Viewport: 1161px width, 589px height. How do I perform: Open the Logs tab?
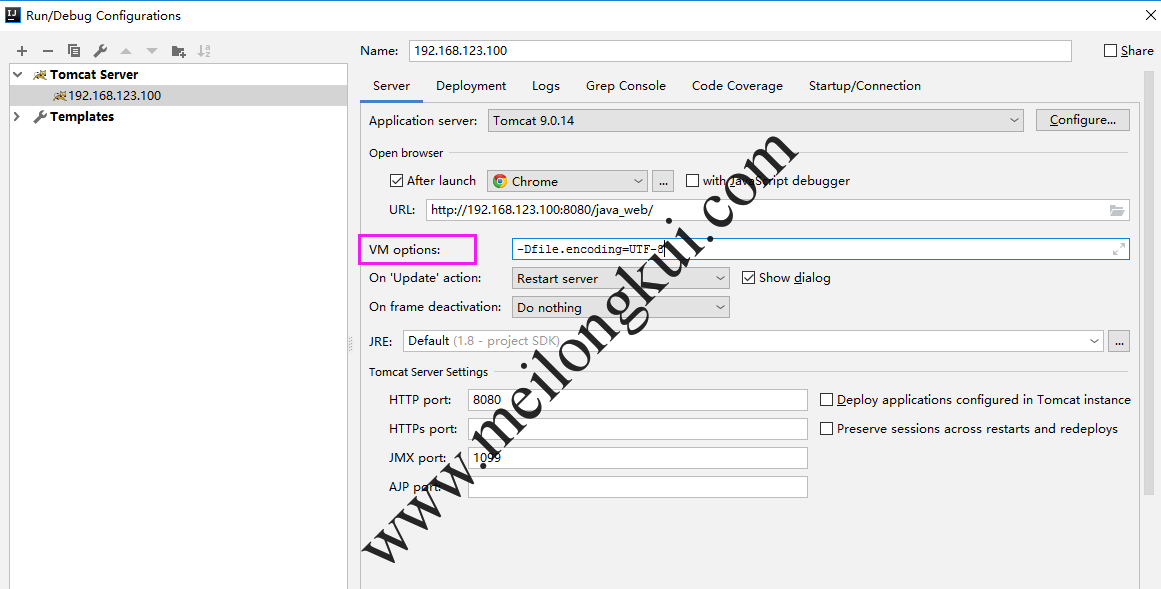[x=546, y=86]
